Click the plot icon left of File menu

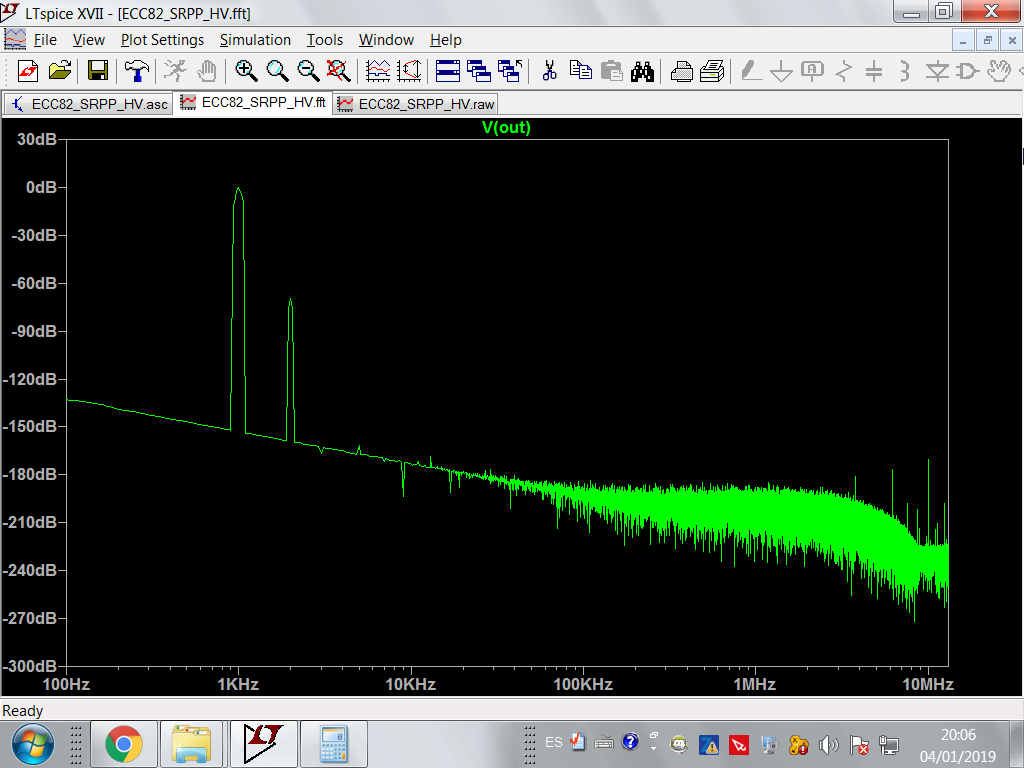click(x=15, y=40)
